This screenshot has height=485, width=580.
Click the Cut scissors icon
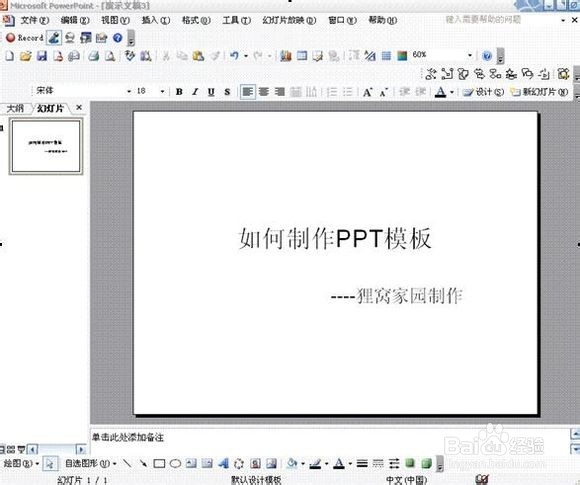(x=166, y=56)
